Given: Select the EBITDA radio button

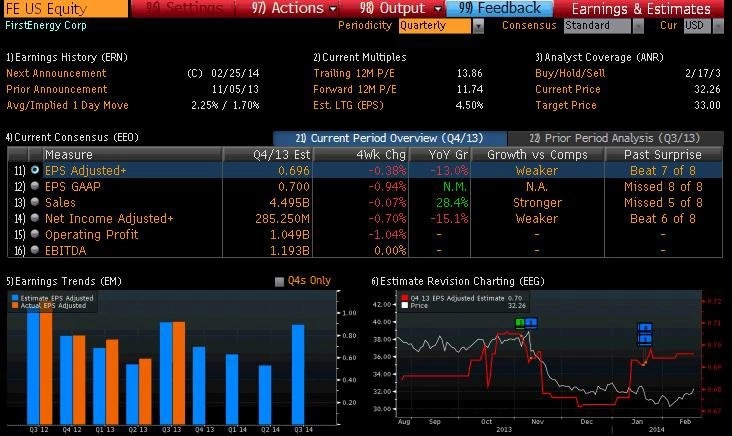Looking at the screenshot, I should [35, 250].
